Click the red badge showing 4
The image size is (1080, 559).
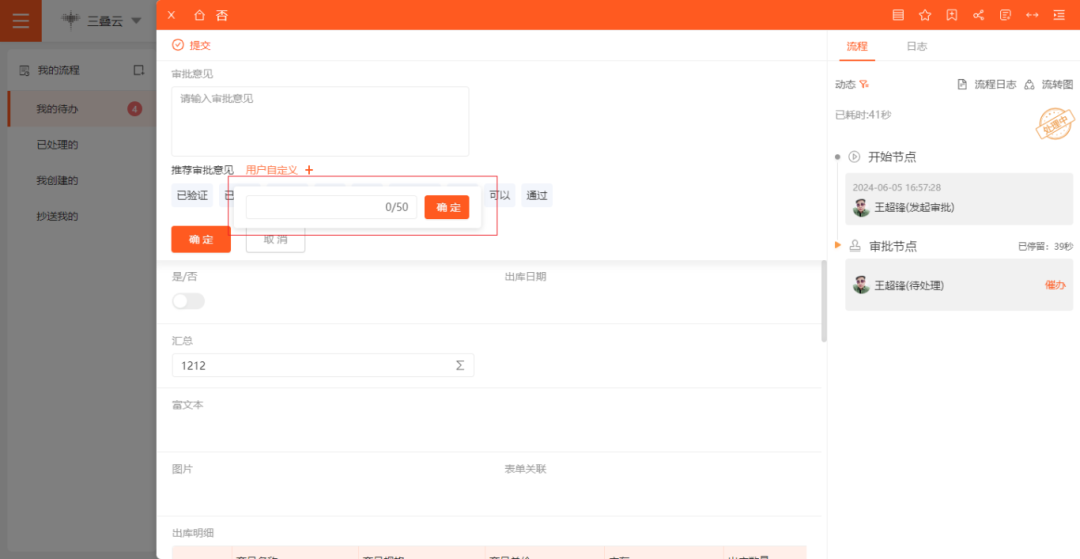(x=135, y=109)
